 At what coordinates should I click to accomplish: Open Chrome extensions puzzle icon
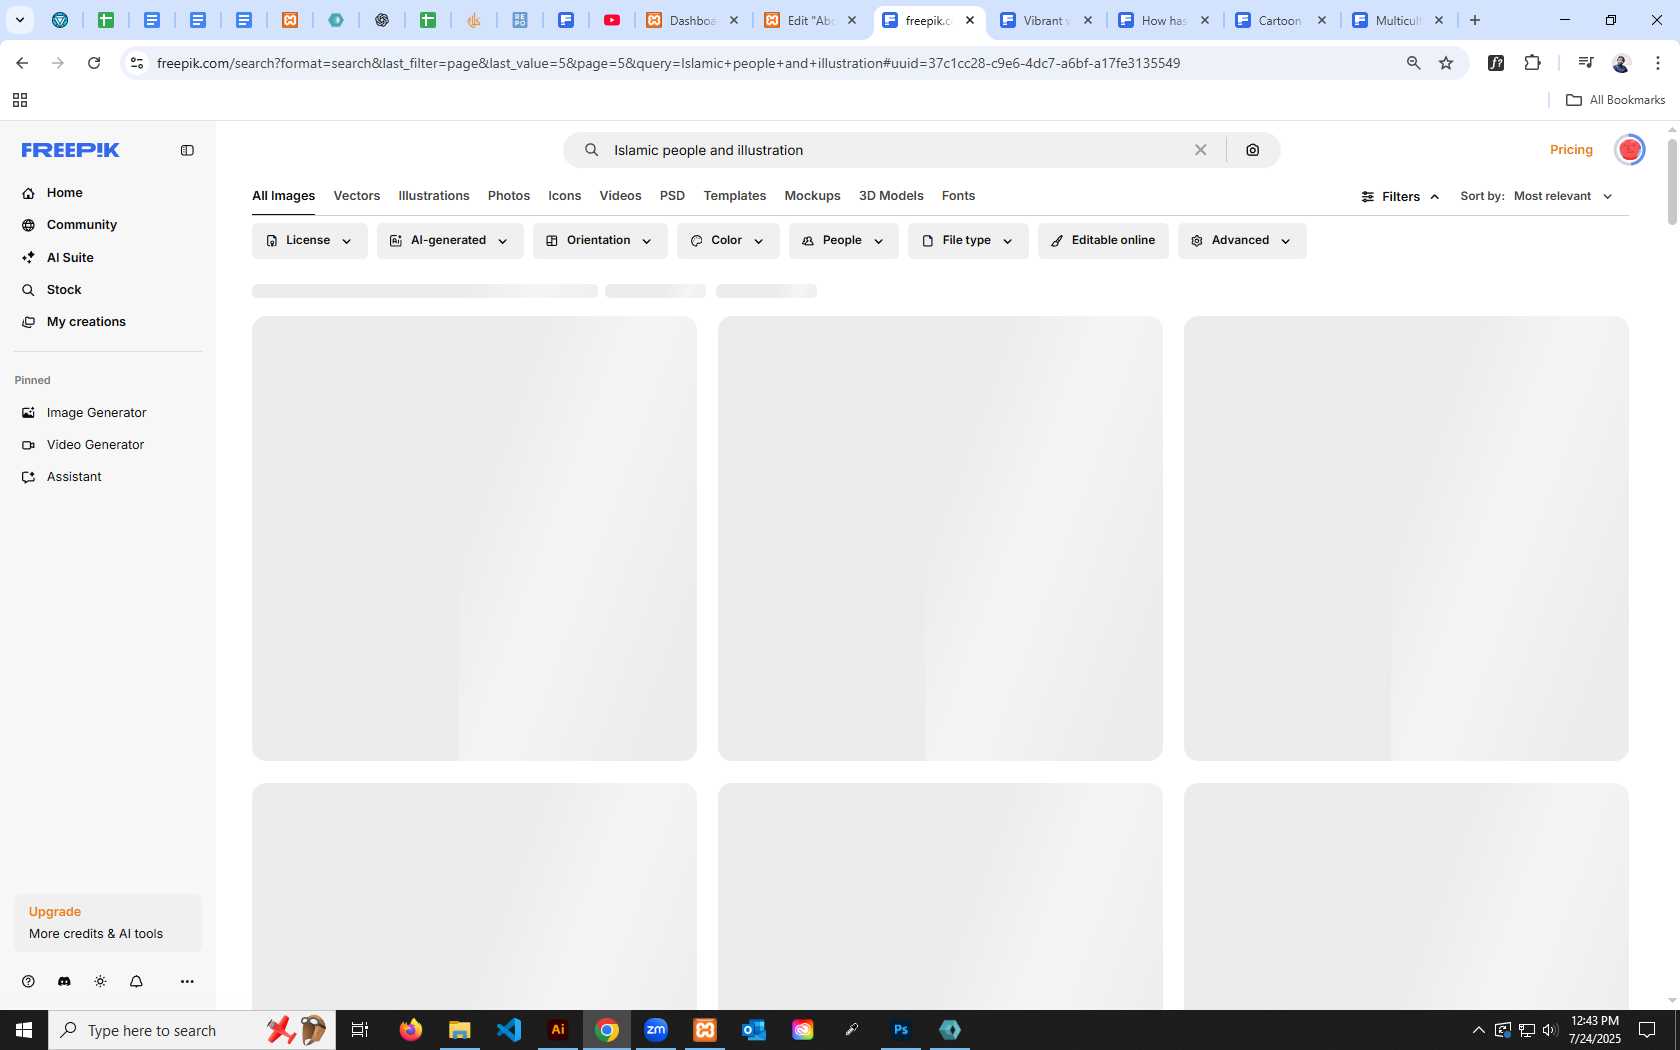coord(1532,63)
